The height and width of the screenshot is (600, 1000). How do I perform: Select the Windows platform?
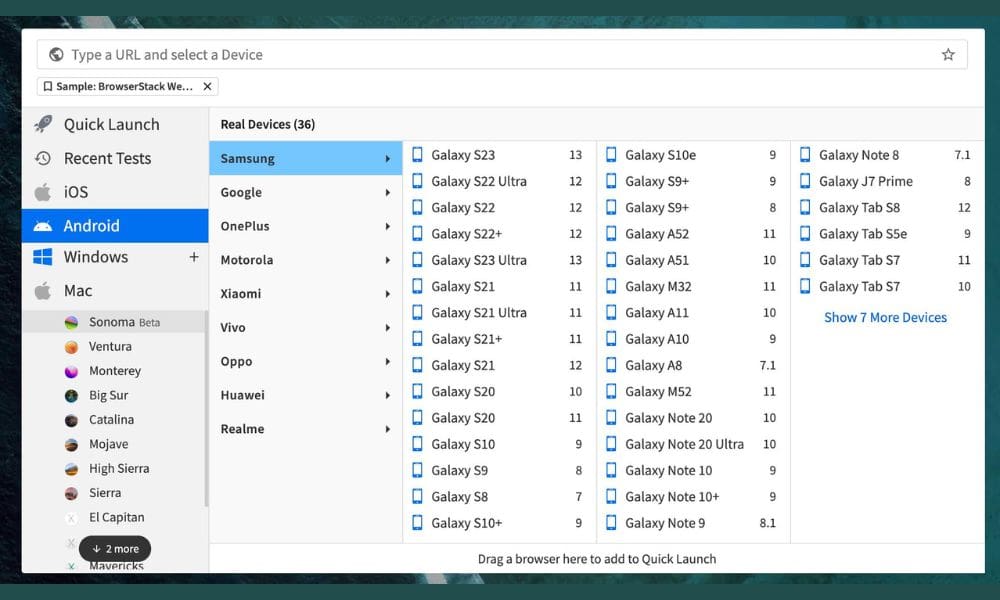[x=115, y=257]
